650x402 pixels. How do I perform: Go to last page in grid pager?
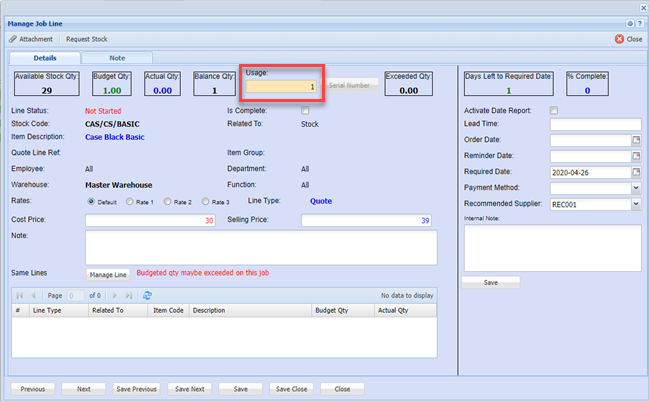coord(128,295)
